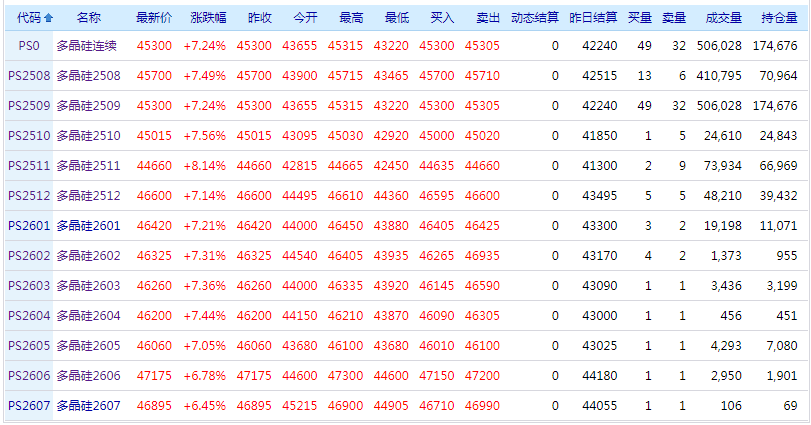This screenshot has width=811, height=425.
Task: Open contract code PS2508
Action: (x=29, y=75)
